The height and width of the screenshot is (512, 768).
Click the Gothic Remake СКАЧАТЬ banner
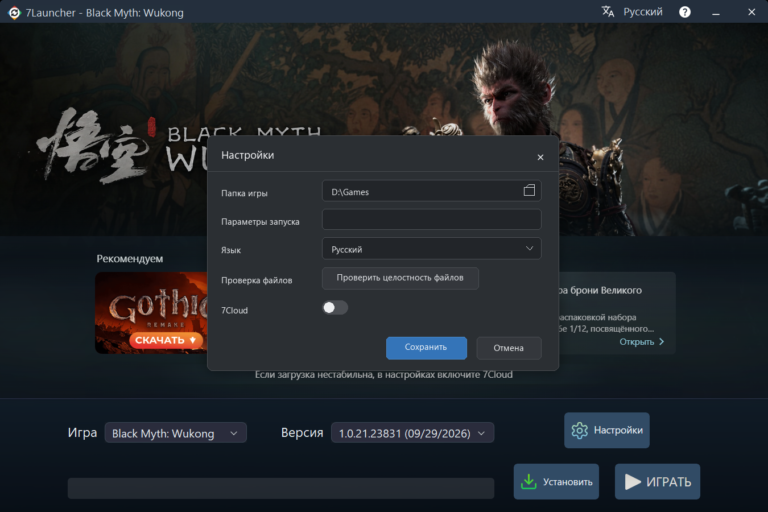(x=151, y=313)
